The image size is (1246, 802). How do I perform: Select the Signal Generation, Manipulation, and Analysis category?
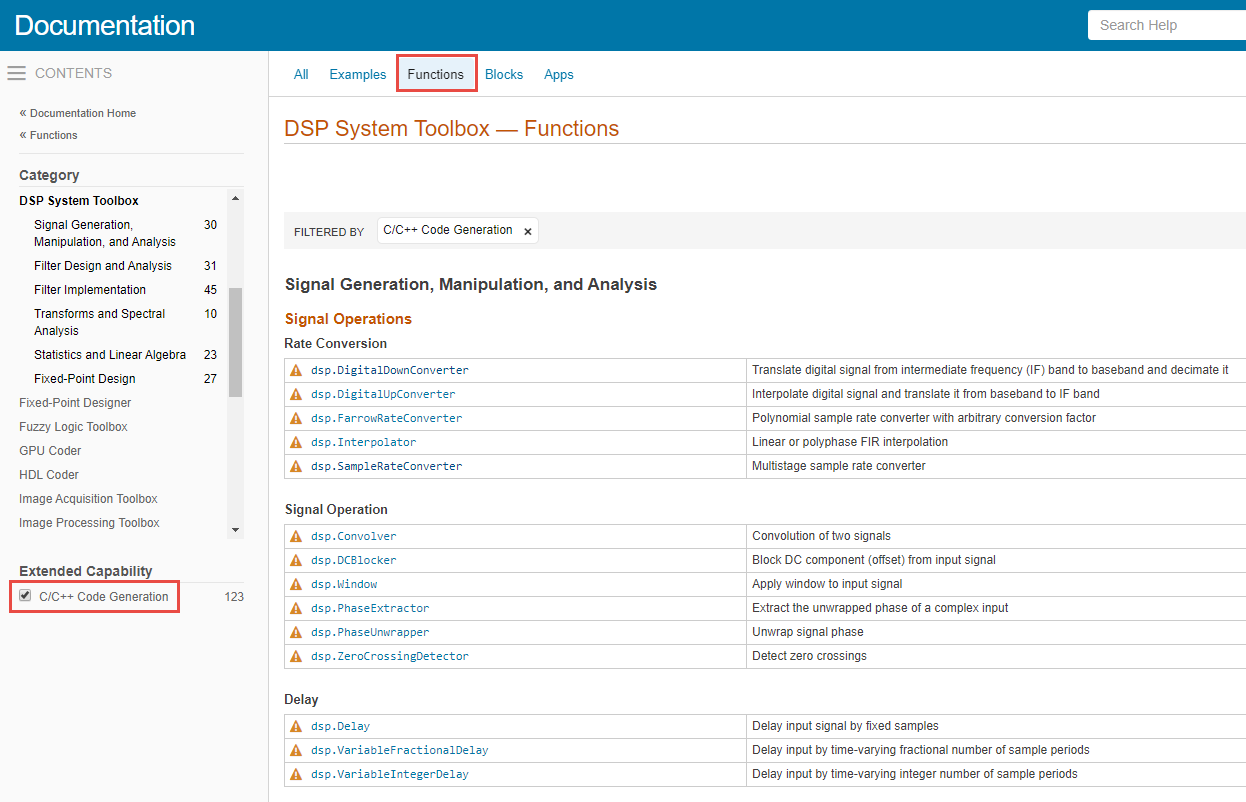(x=101, y=232)
